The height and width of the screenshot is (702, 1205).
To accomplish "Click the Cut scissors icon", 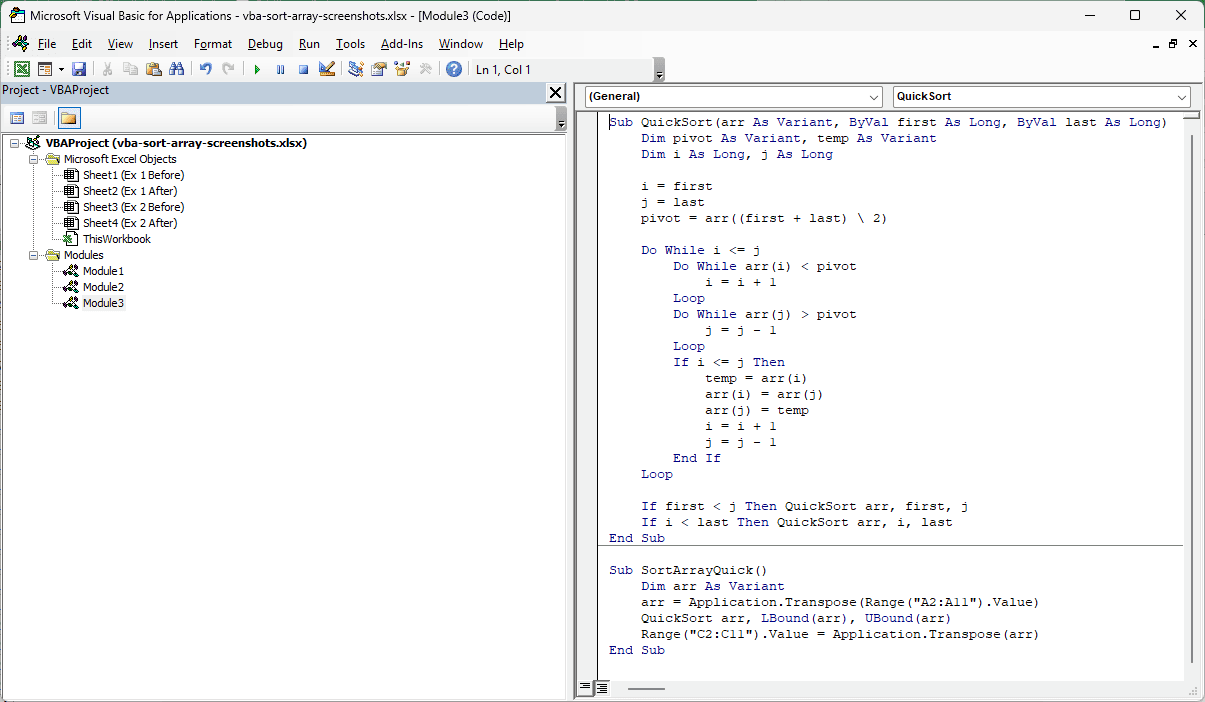I will click(107, 69).
